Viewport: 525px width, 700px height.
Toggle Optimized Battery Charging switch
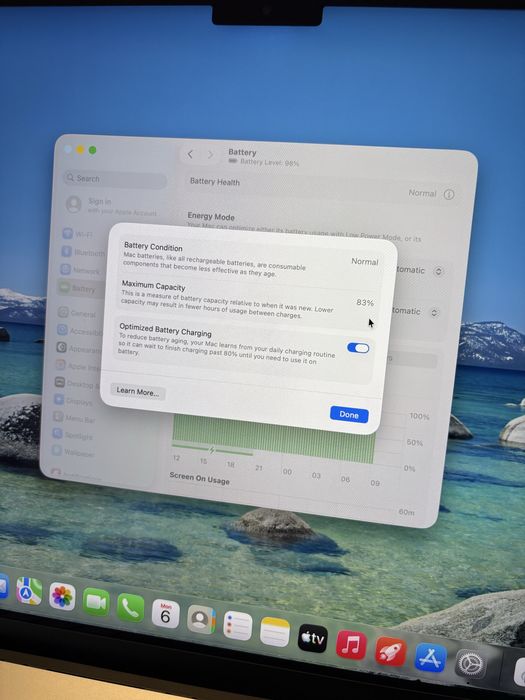click(358, 348)
